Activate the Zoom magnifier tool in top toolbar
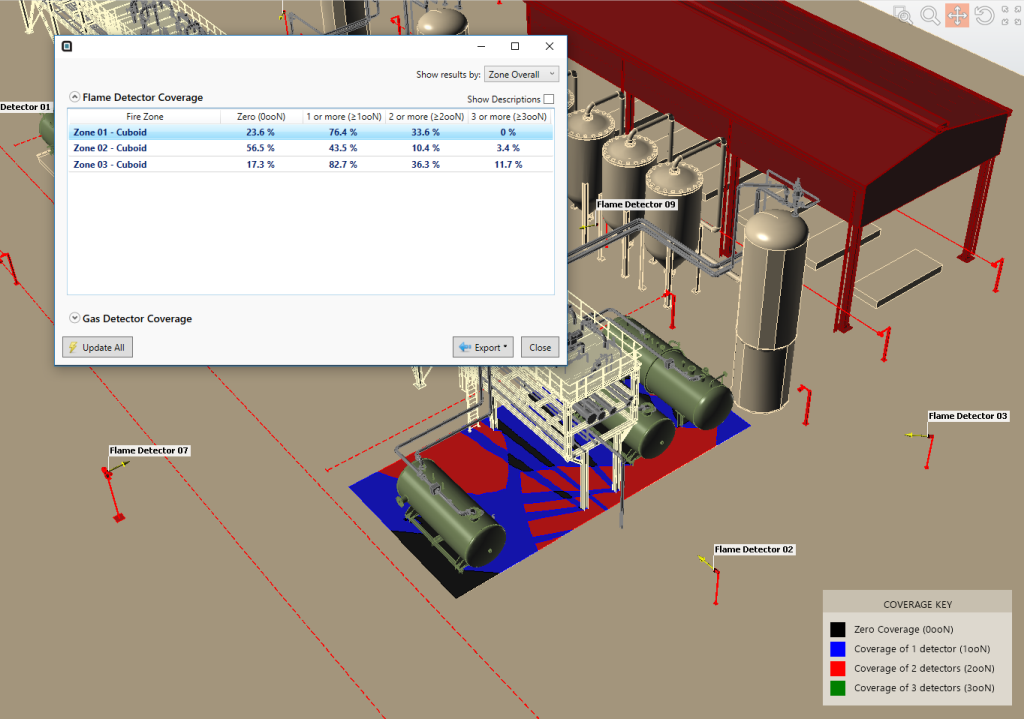 tap(928, 15)
